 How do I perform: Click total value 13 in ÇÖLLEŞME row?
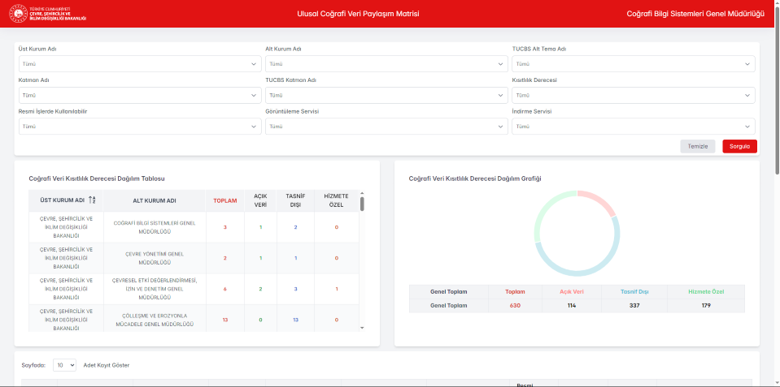click(x=225, y=320)
